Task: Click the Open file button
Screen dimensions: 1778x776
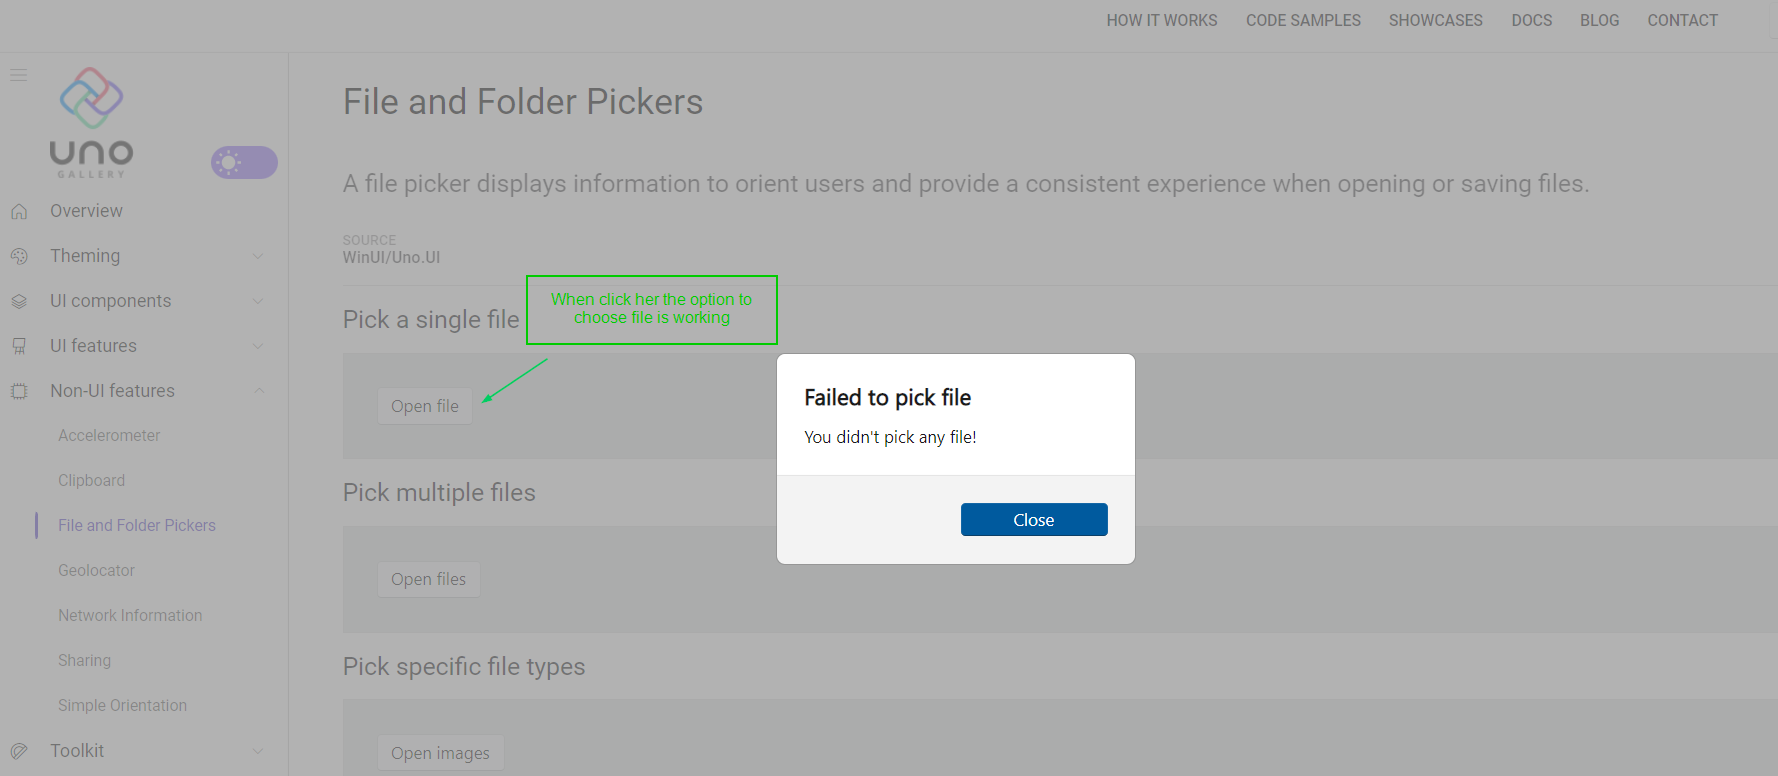Action: [425, 406]
